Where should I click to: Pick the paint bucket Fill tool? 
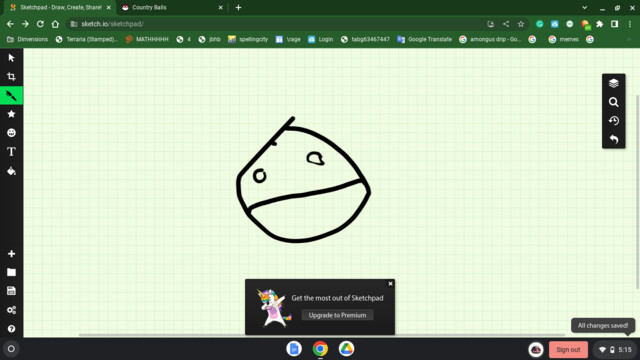[x=11, y=171]
